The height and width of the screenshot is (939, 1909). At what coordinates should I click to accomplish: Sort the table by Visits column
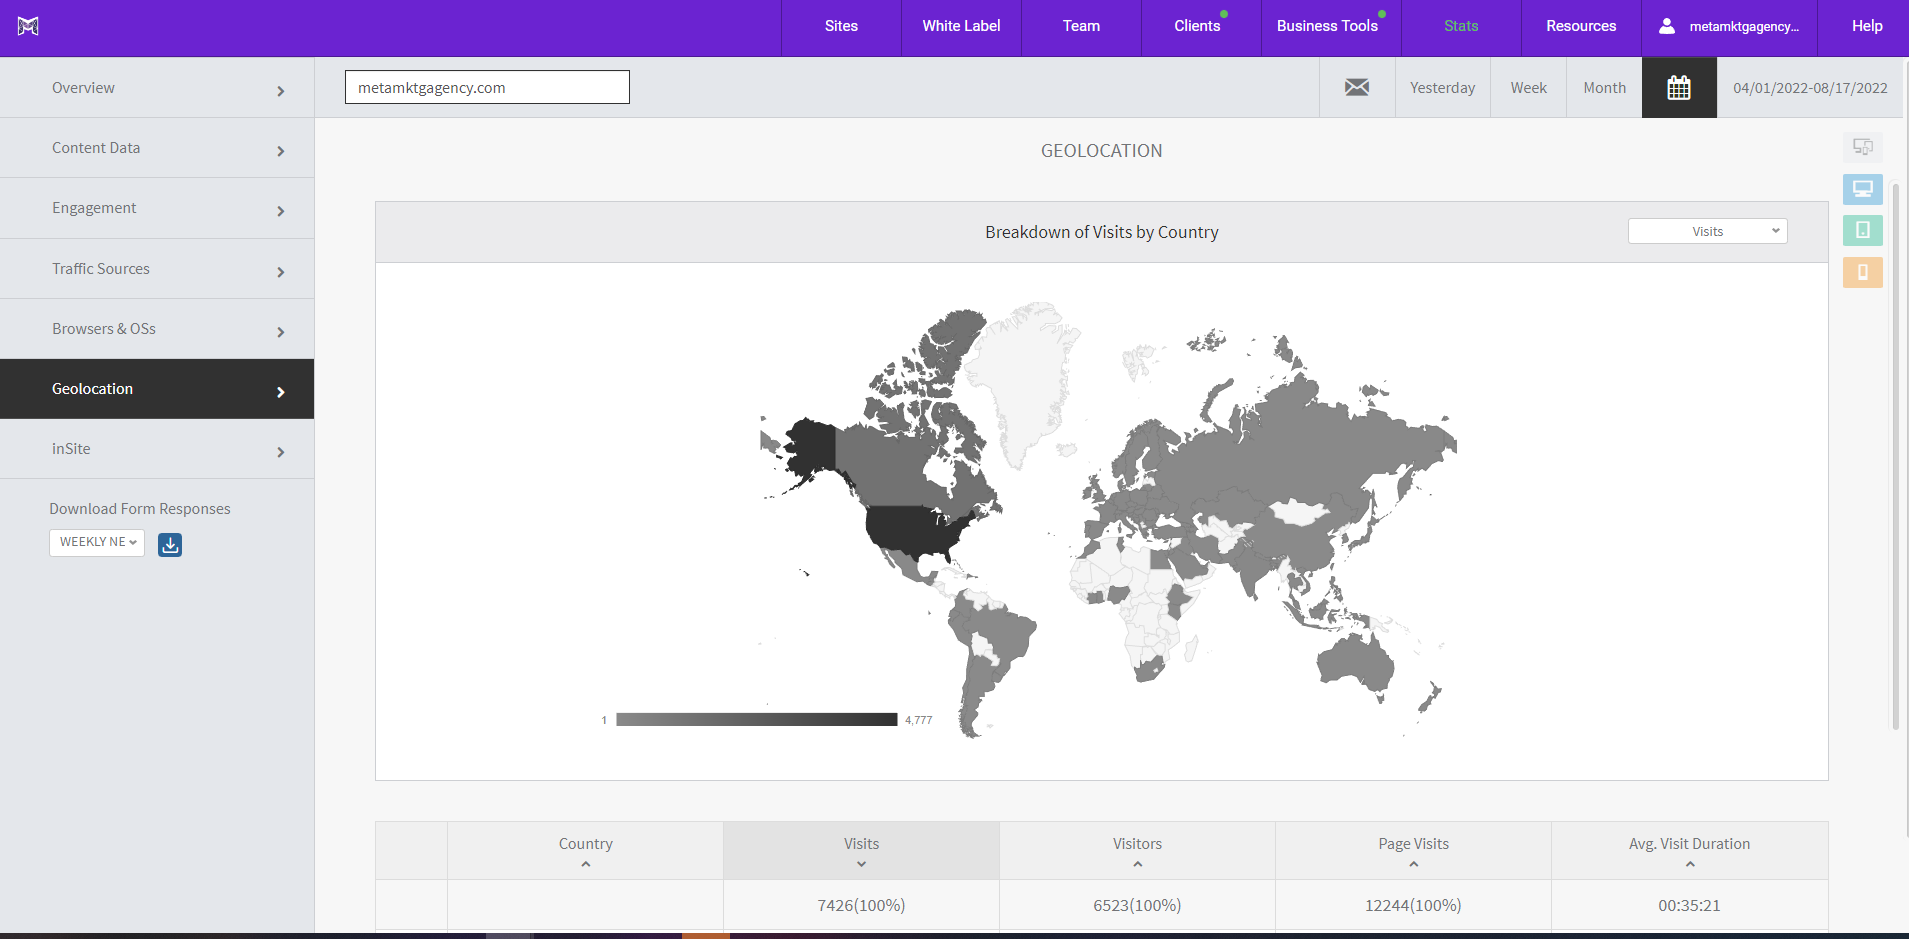pos(861,851)
